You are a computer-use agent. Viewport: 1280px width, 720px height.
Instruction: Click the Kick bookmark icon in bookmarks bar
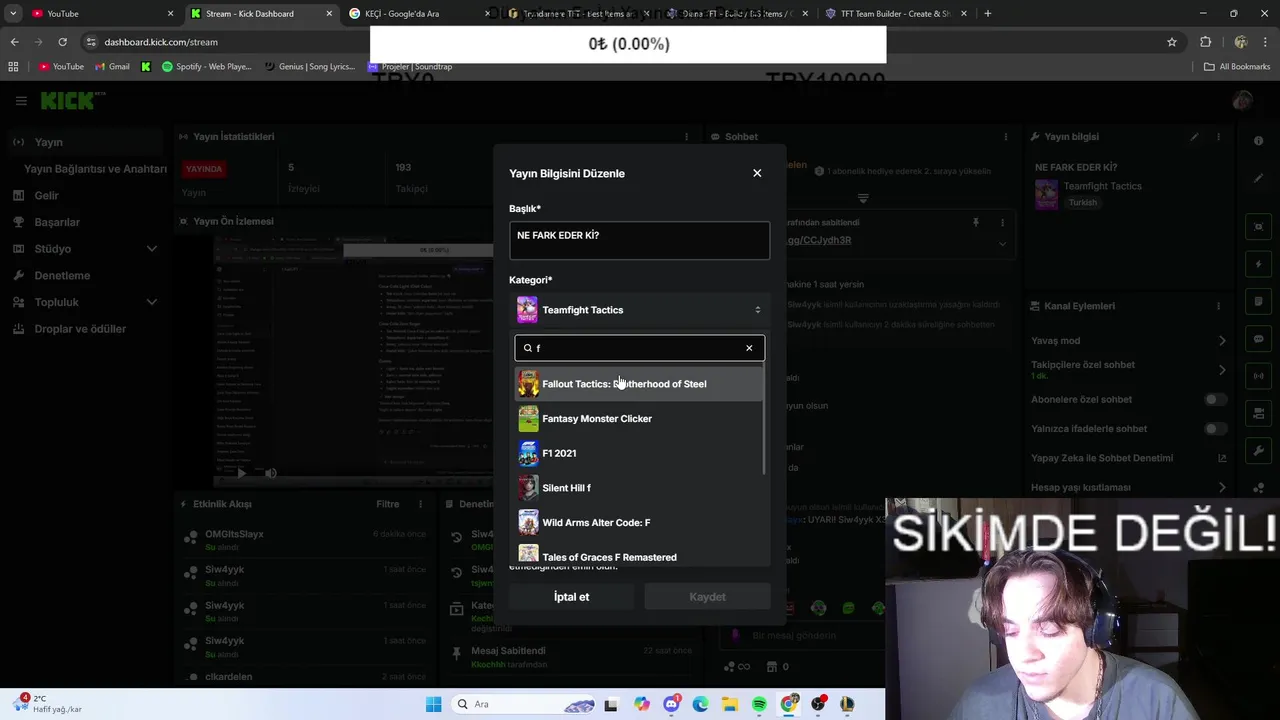point(146,66)
